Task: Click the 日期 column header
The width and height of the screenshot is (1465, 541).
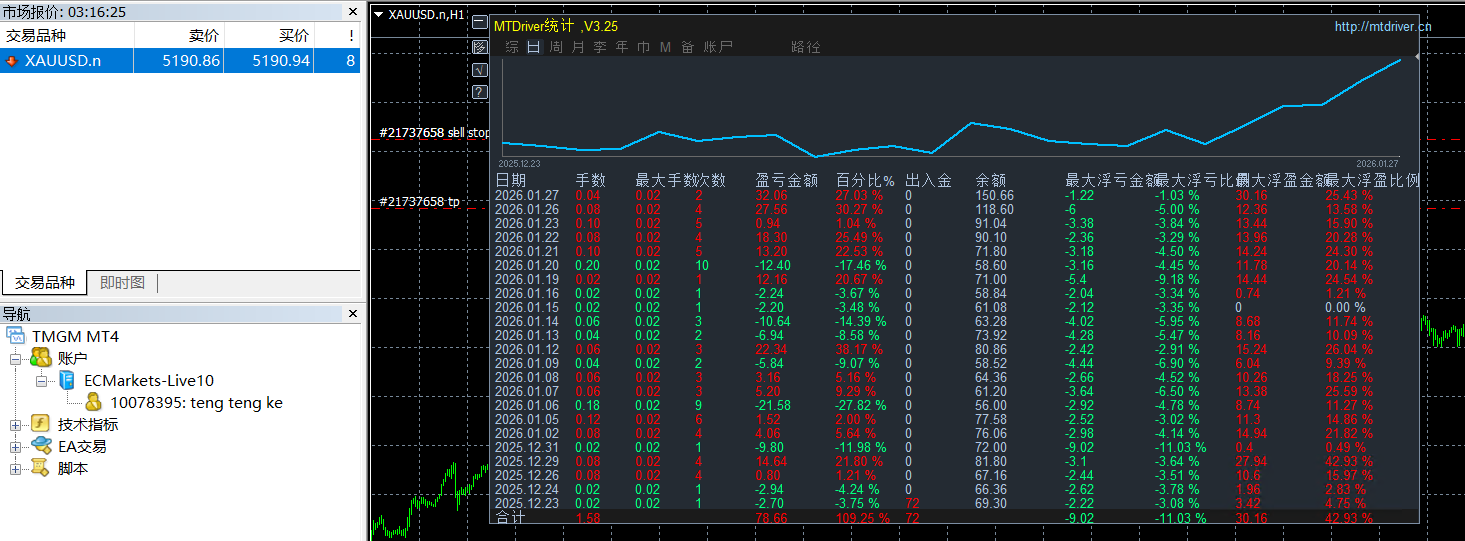Action: [x=511, y=181]
